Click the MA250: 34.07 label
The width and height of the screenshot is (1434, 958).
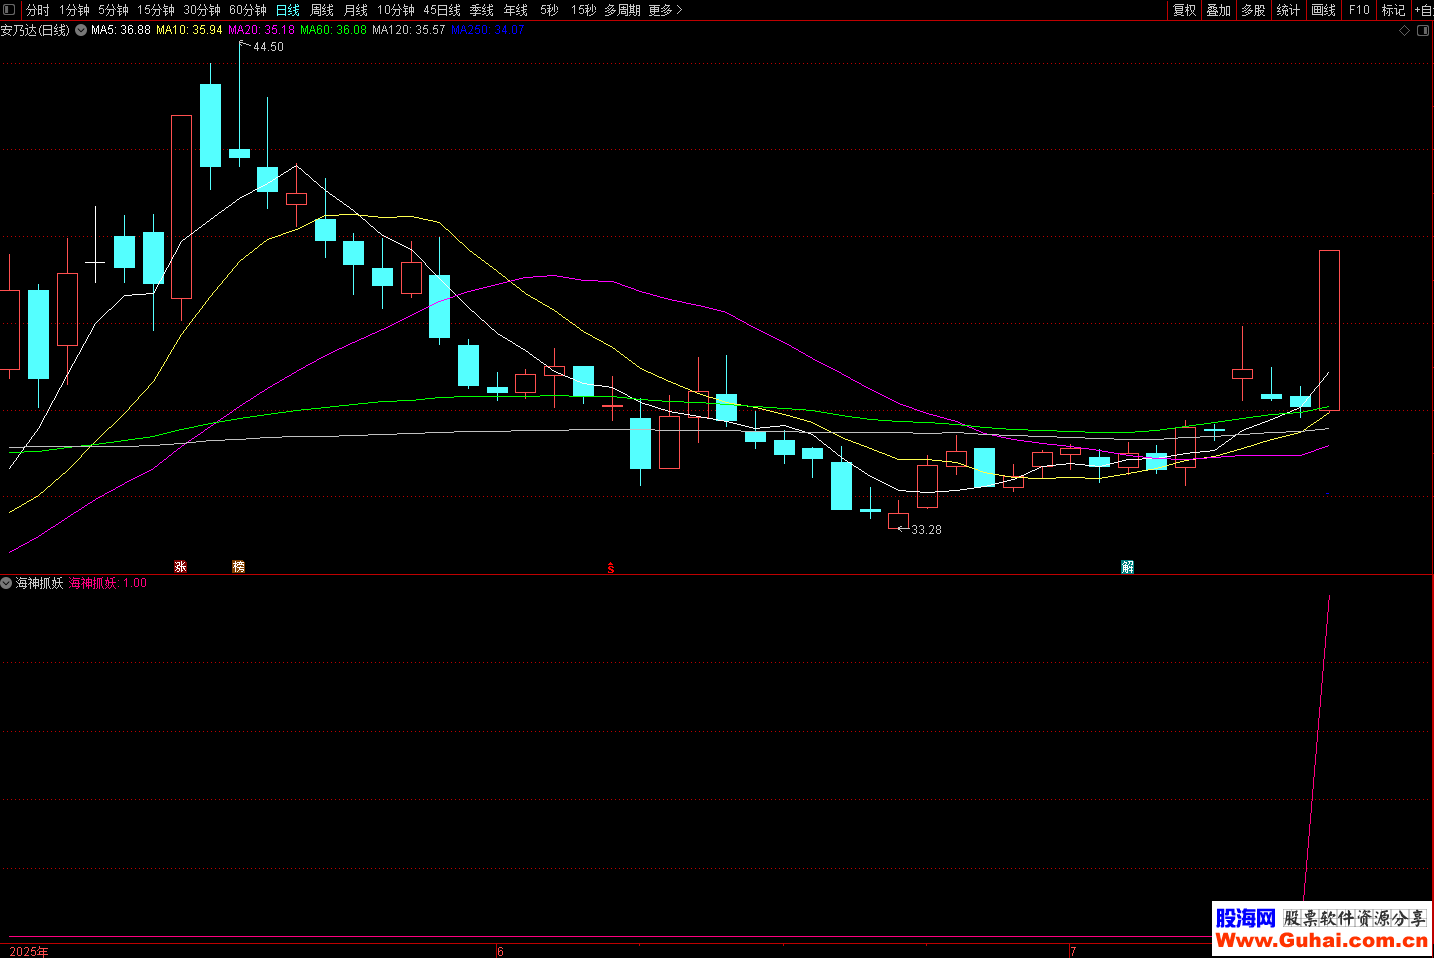coord(488,30)
